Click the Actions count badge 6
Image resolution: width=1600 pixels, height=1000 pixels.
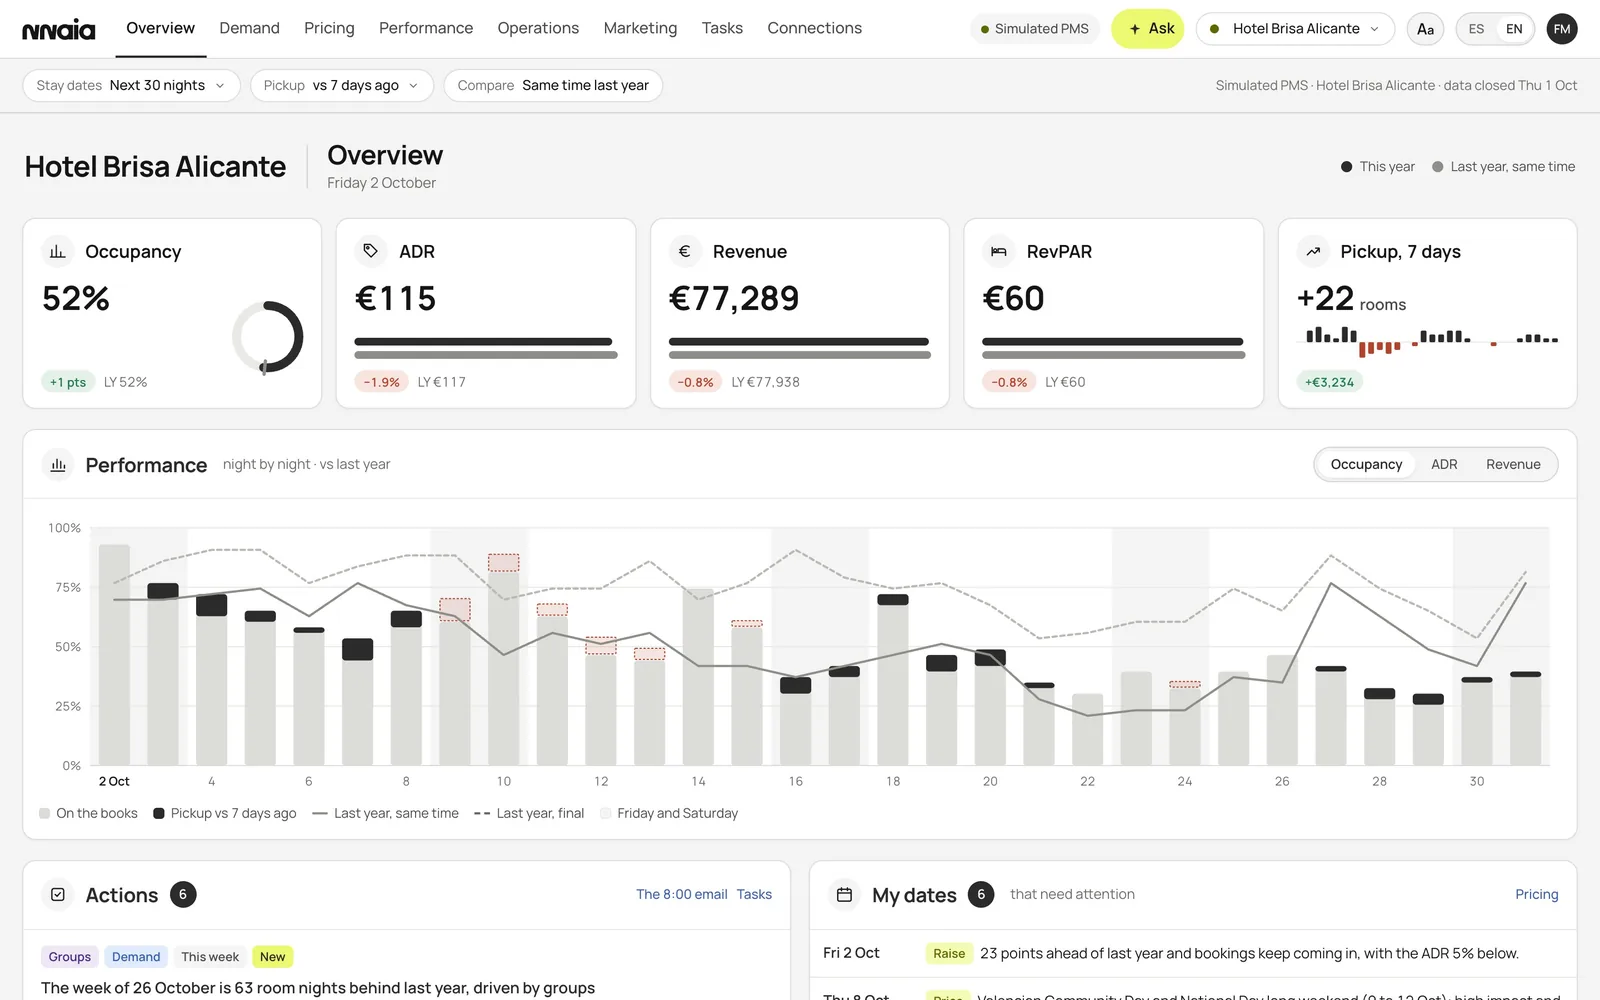183,894
